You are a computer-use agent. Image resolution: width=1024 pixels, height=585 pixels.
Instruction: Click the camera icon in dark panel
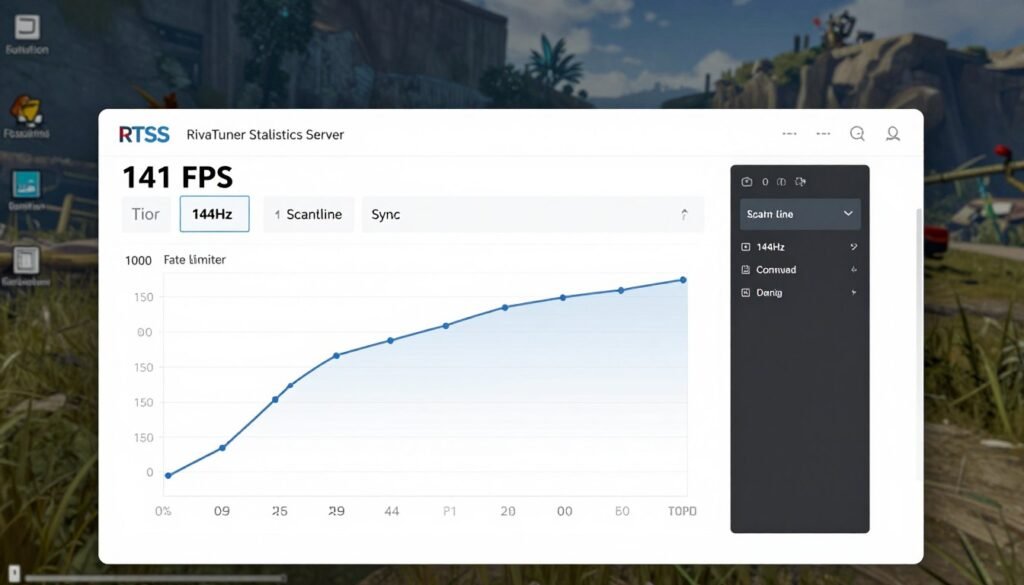tap(746, 182)
